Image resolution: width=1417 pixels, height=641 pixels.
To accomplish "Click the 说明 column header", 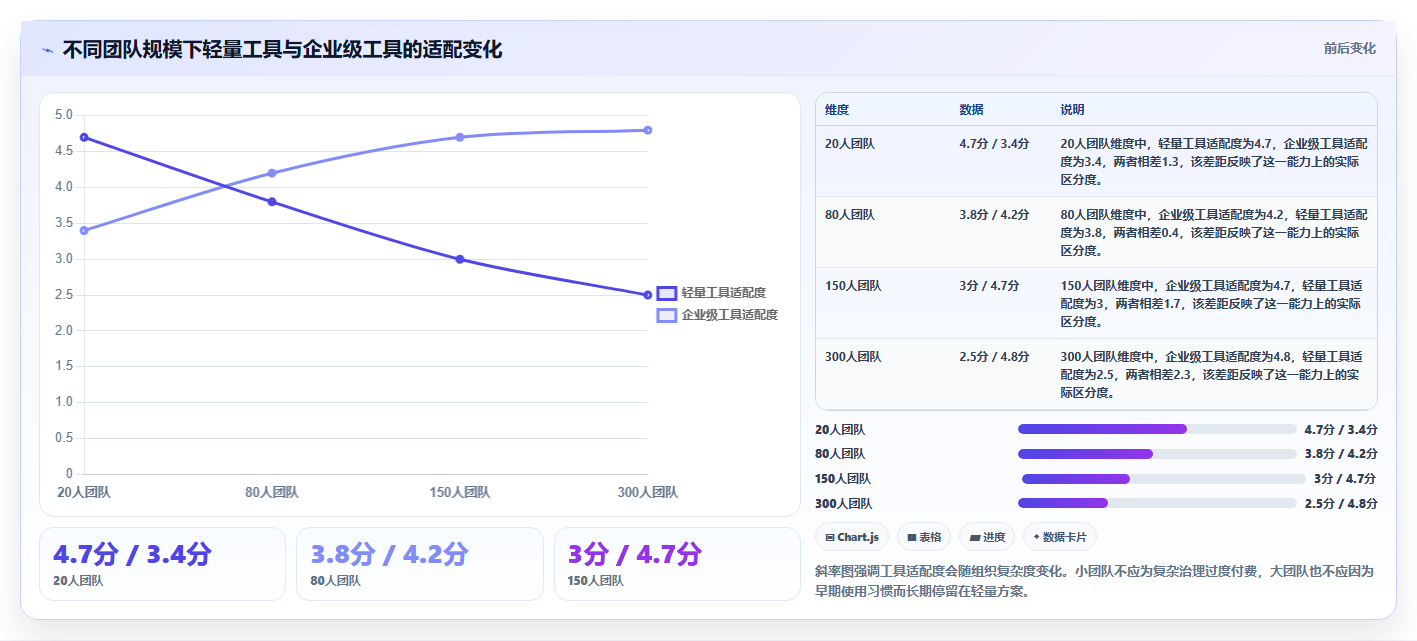I will coord(1072,110).
